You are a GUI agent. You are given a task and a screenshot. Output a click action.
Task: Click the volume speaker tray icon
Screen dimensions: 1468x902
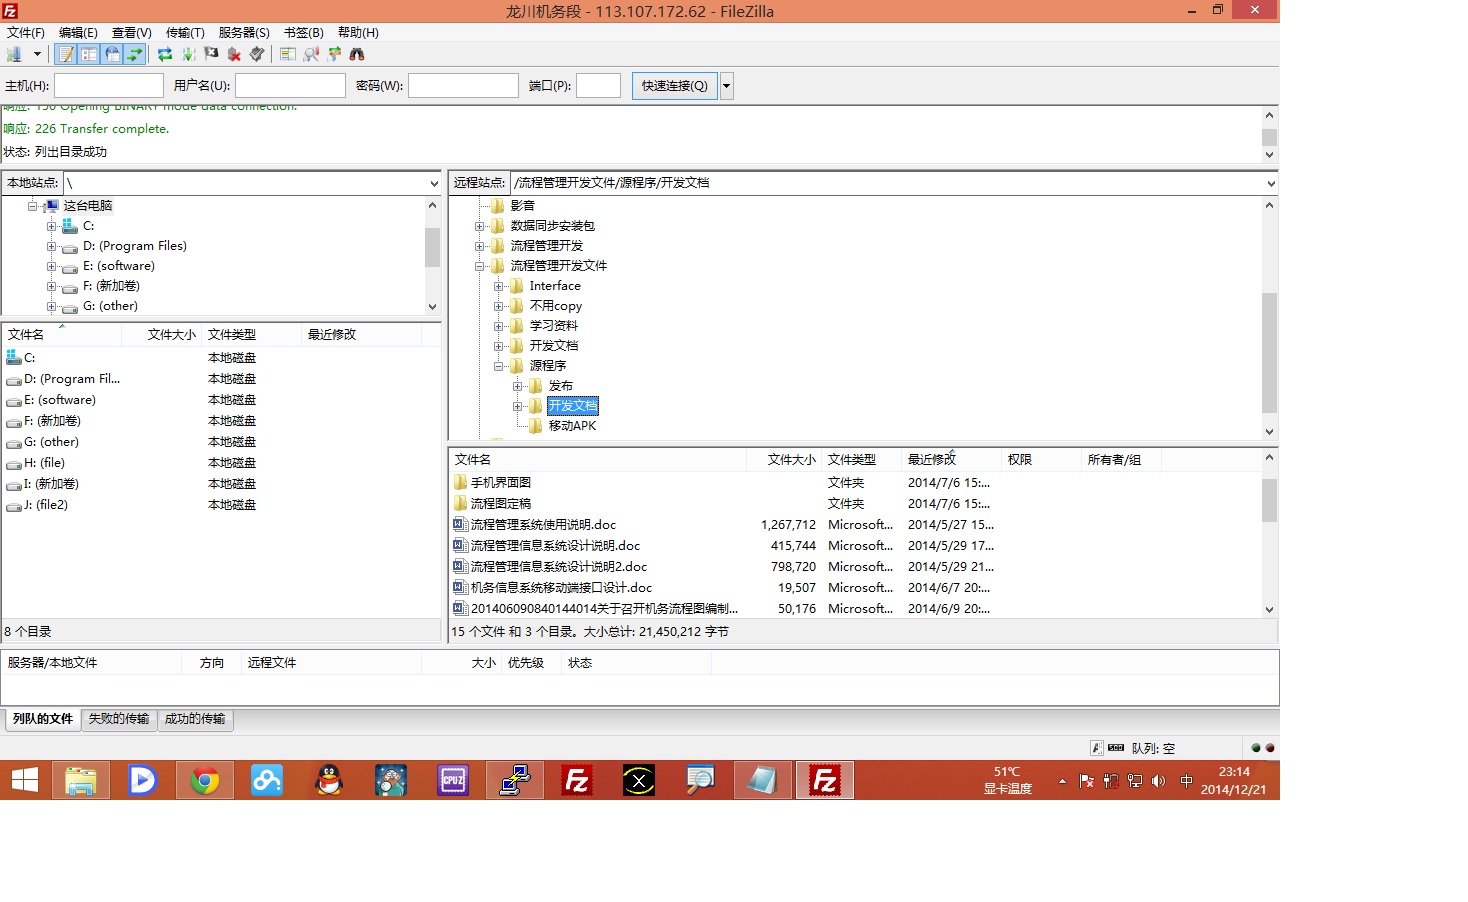click(1158, 781)
